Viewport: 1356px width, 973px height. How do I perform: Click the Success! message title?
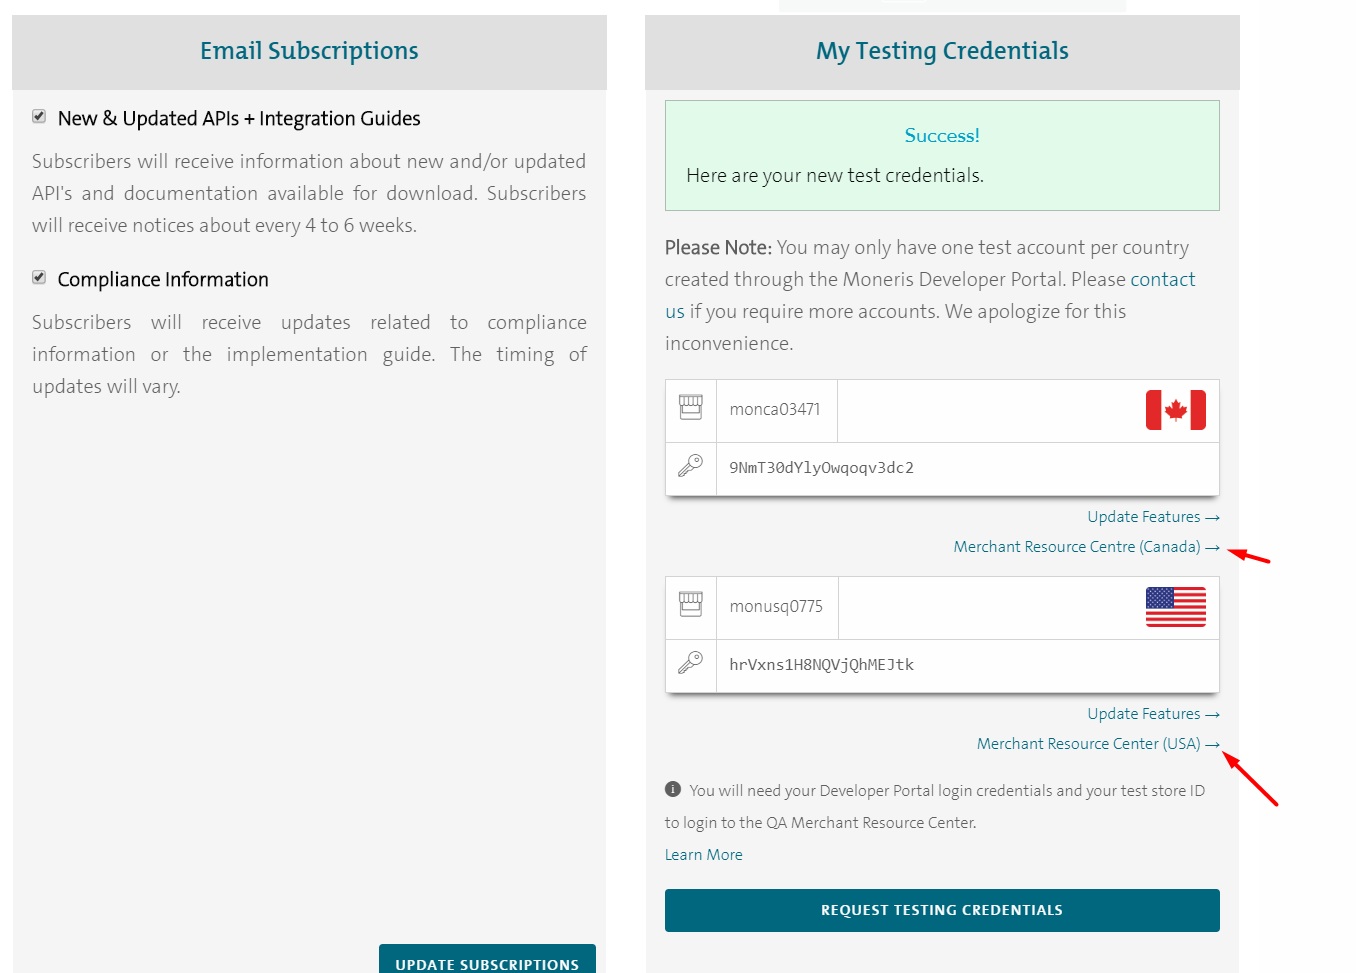pos(942,135)
